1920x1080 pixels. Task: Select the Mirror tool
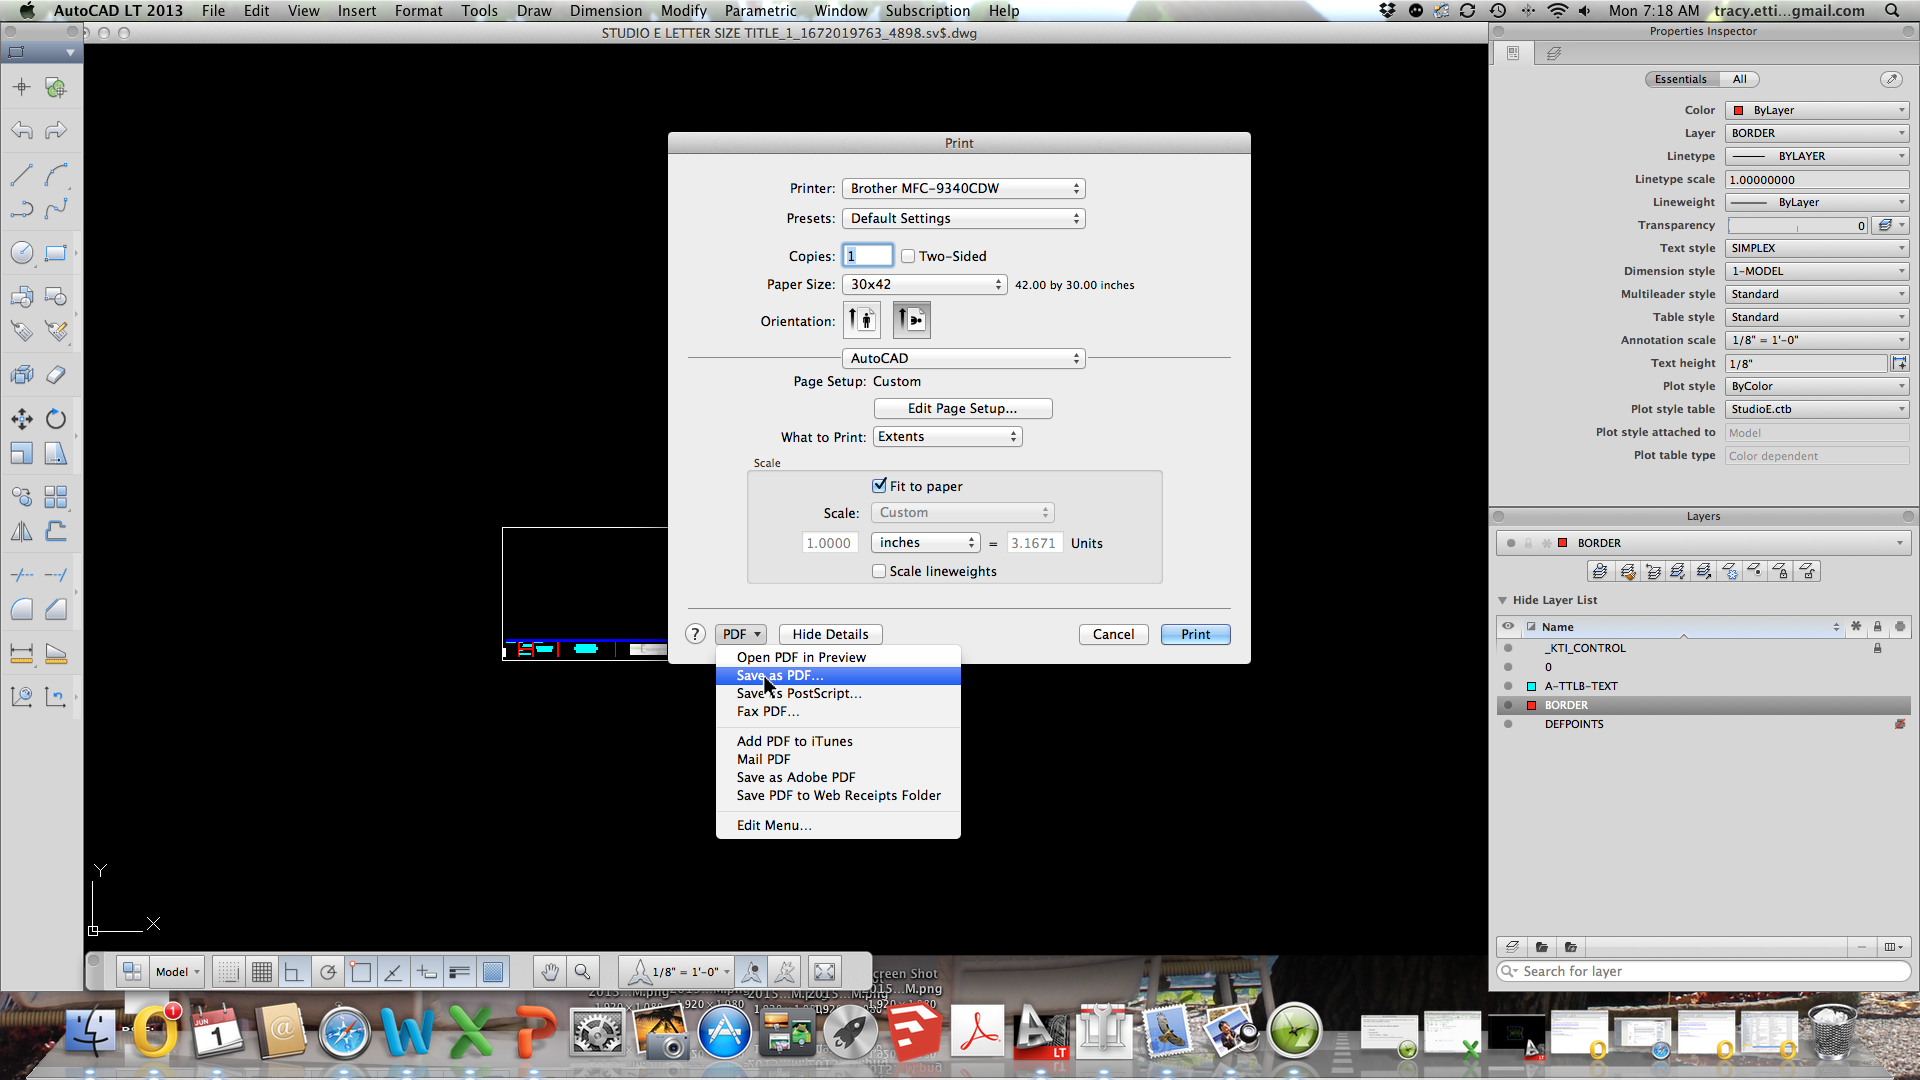point(21,531)
